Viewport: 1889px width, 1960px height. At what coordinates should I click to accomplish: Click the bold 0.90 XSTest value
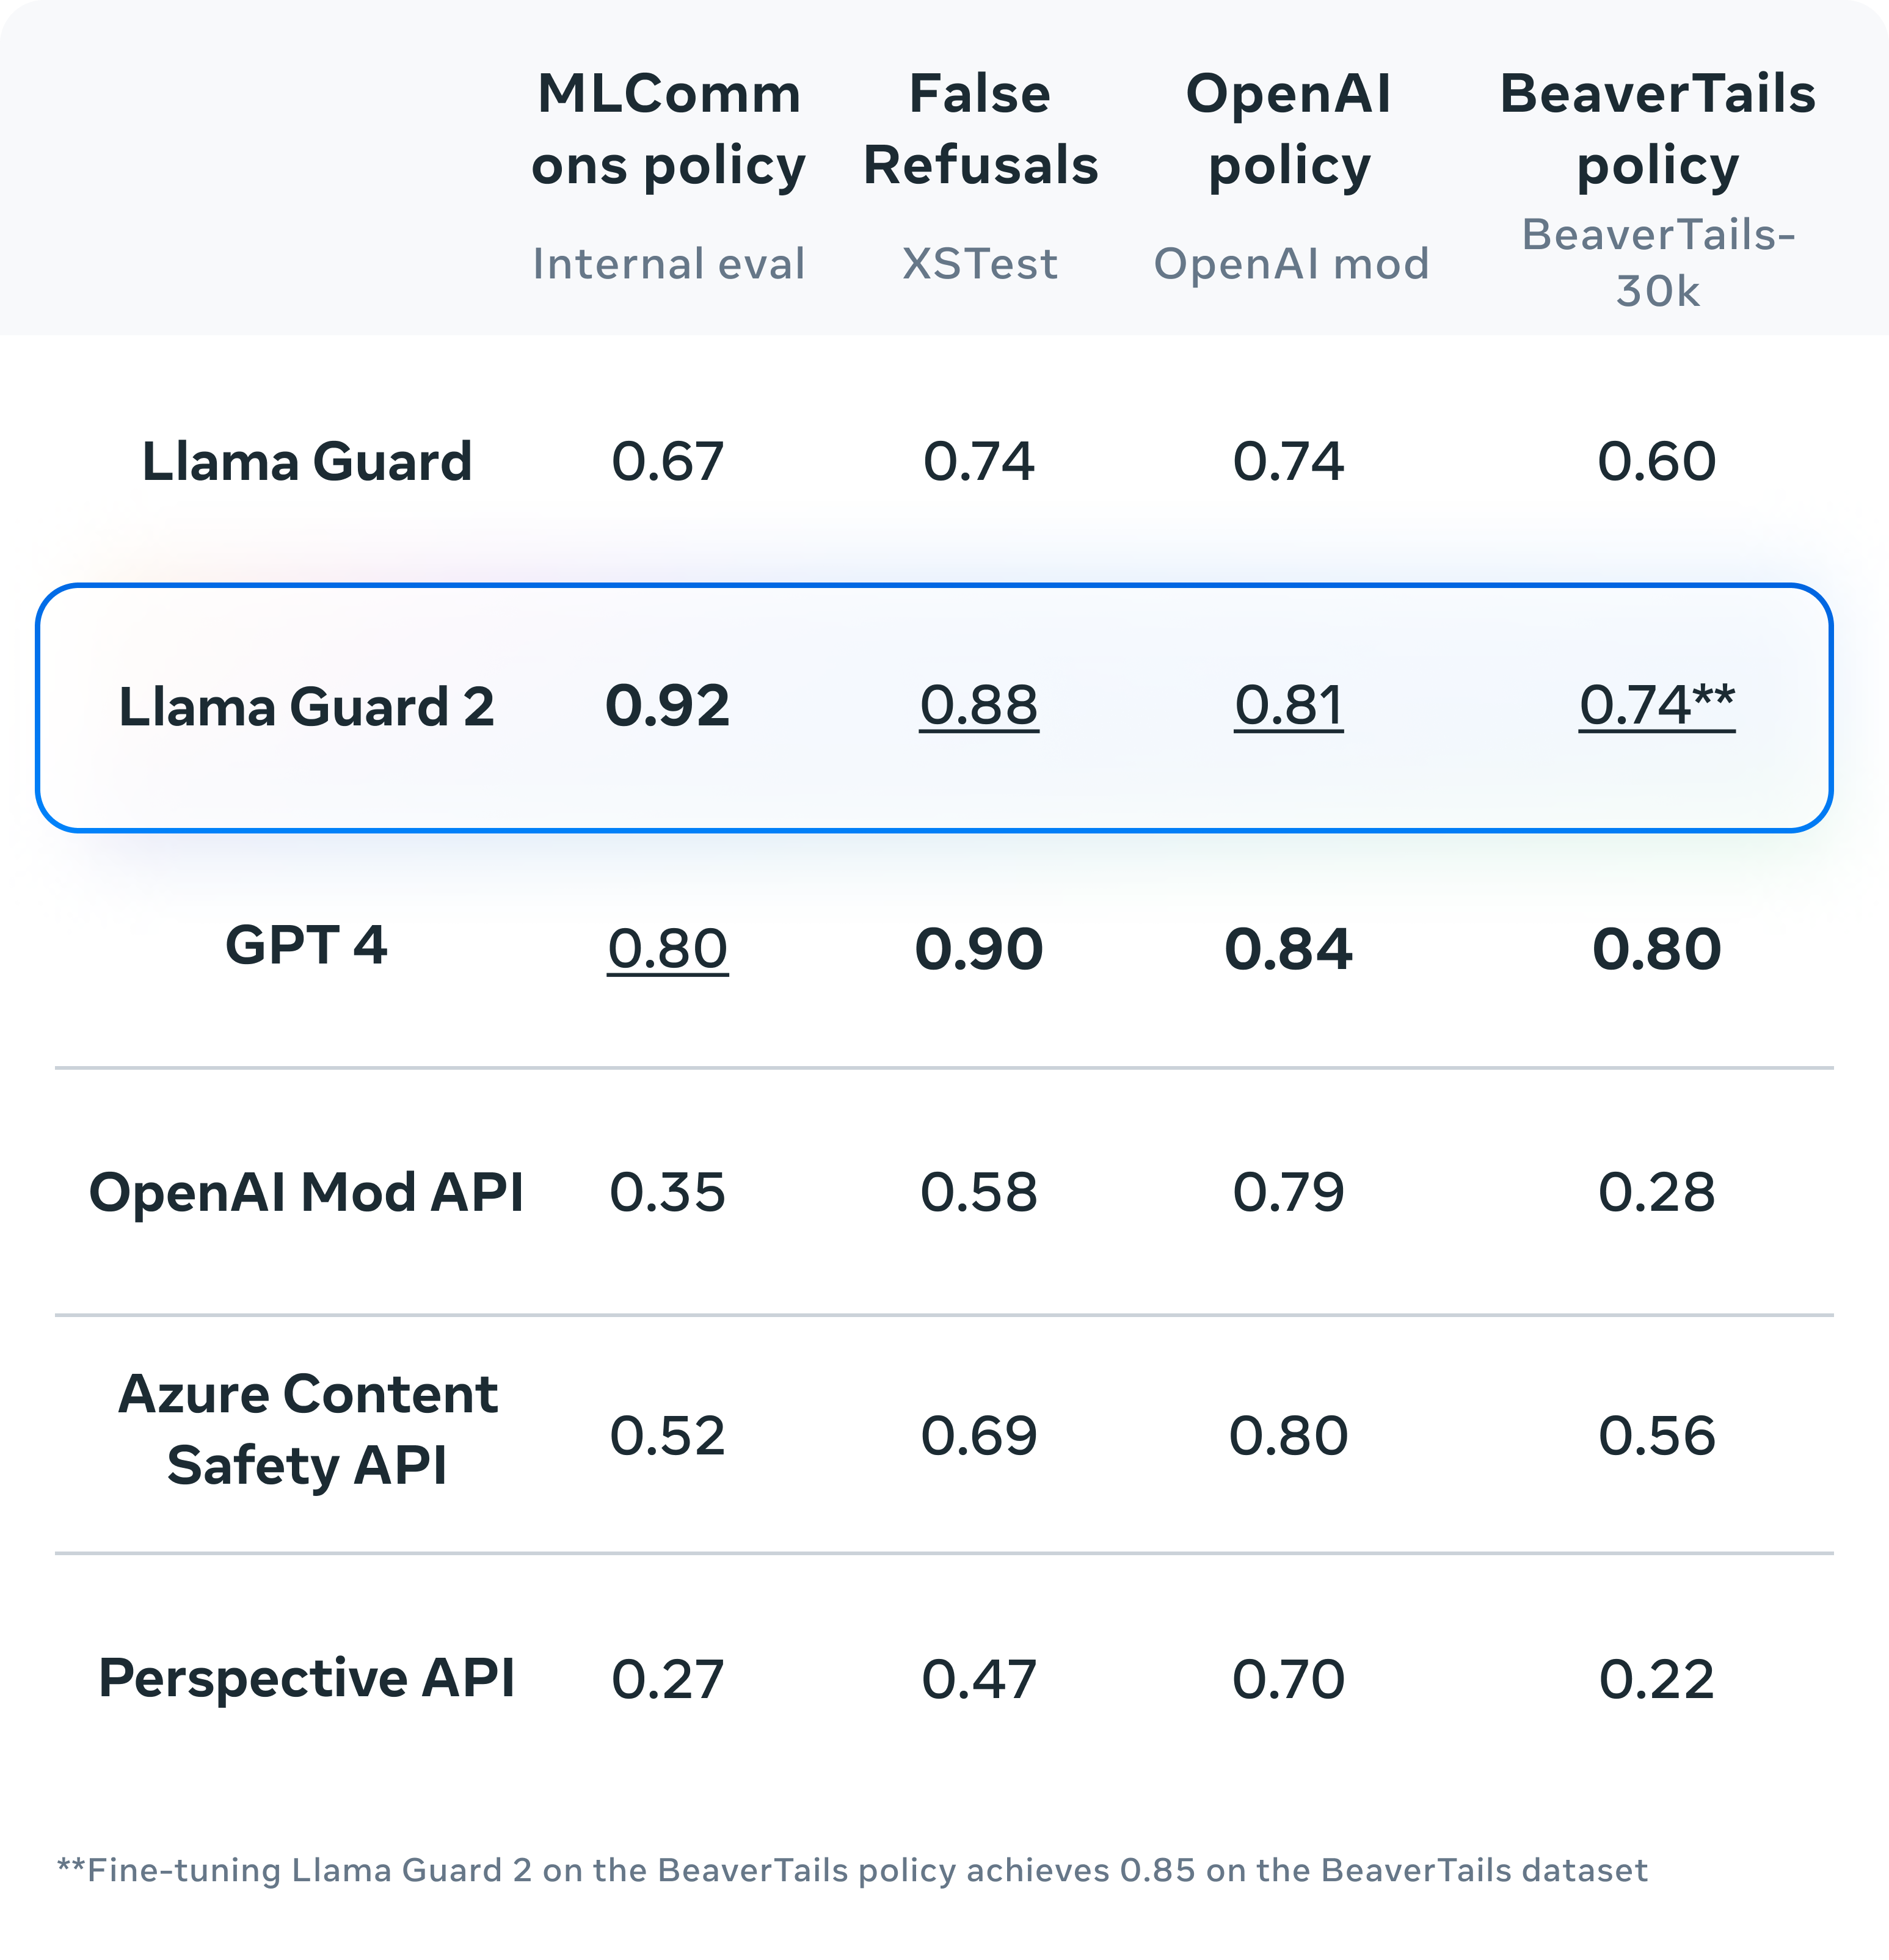click(979, 948)
